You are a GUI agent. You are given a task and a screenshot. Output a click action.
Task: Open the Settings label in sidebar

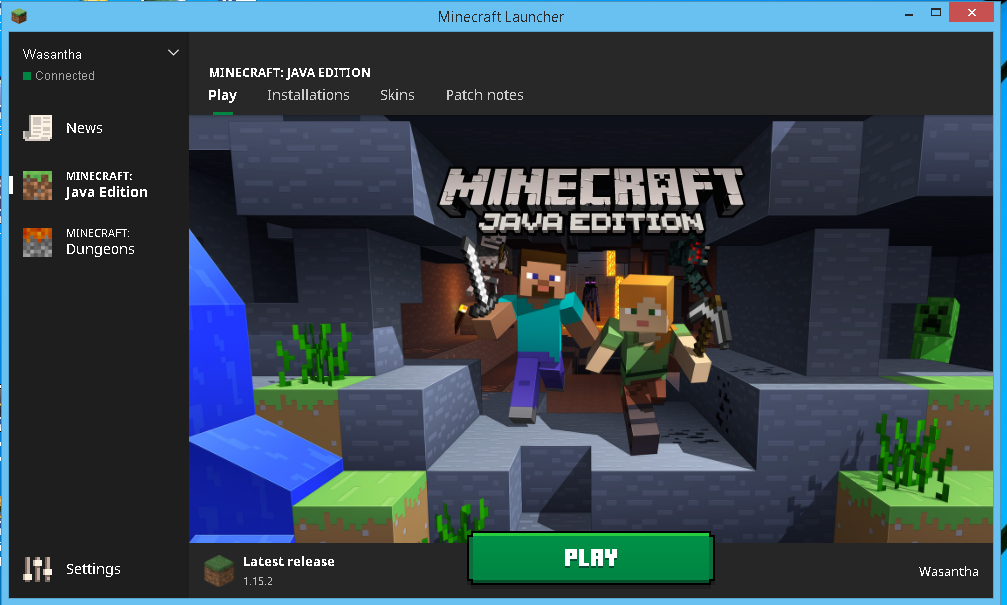point(93,569)
